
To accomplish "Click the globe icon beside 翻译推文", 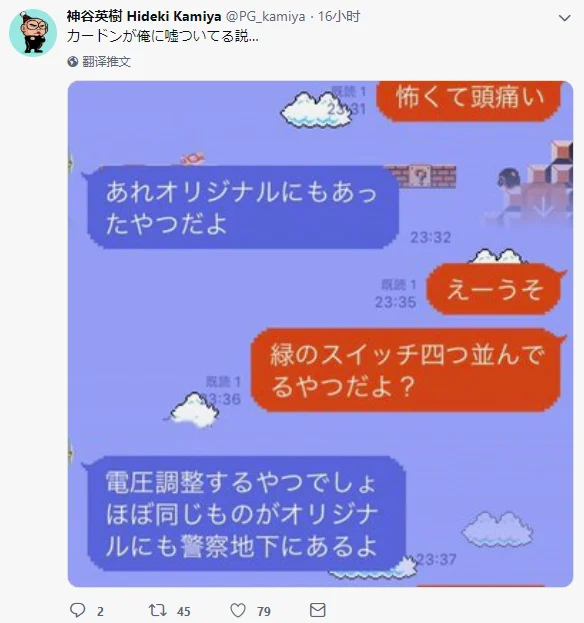I will pos(72,62).
